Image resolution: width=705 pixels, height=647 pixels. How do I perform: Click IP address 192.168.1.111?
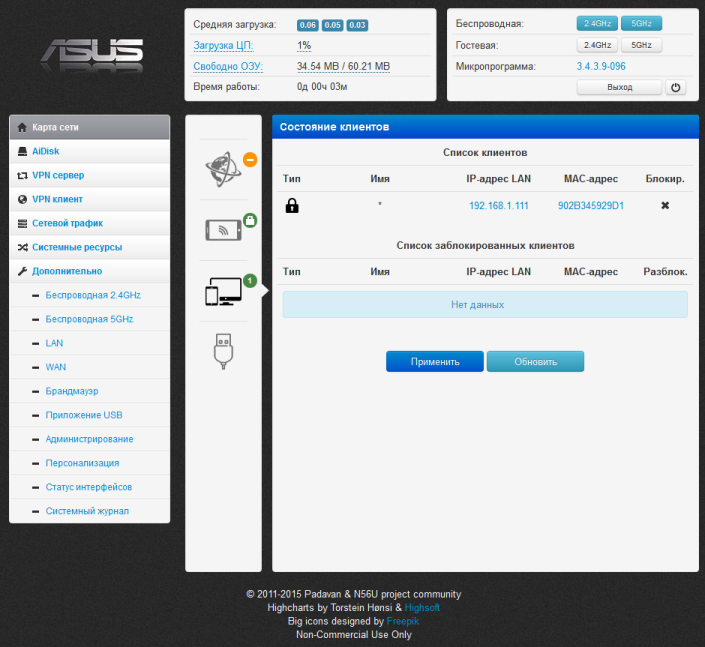[499, 205]
